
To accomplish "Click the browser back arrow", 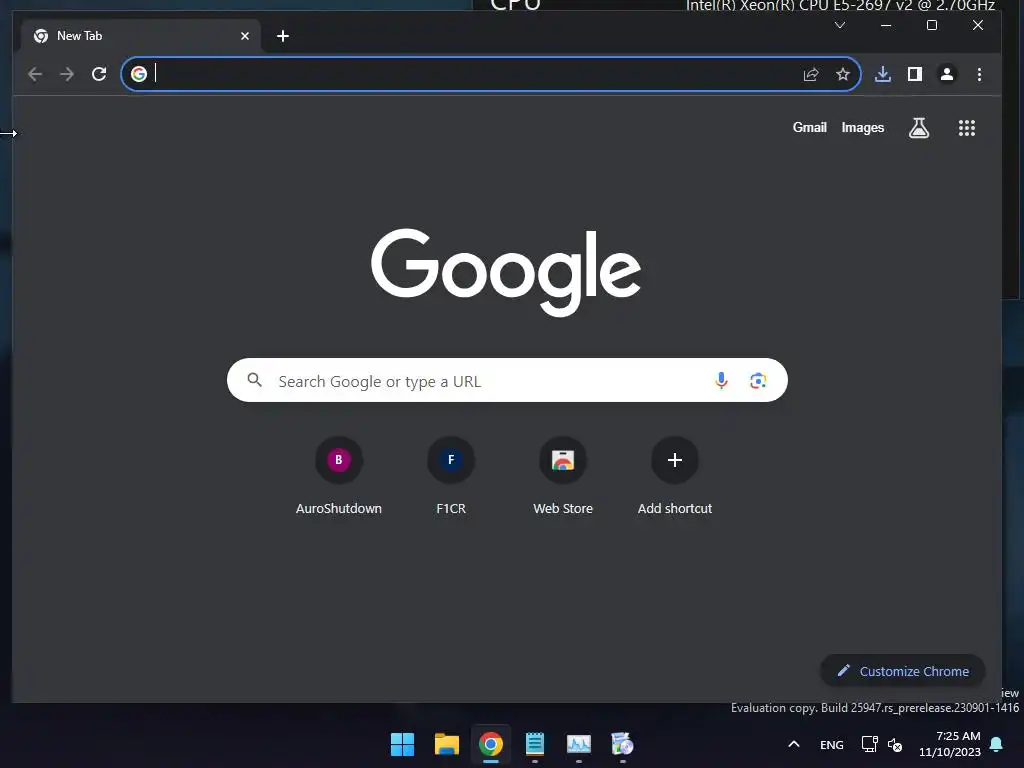I will coord(35,74).
